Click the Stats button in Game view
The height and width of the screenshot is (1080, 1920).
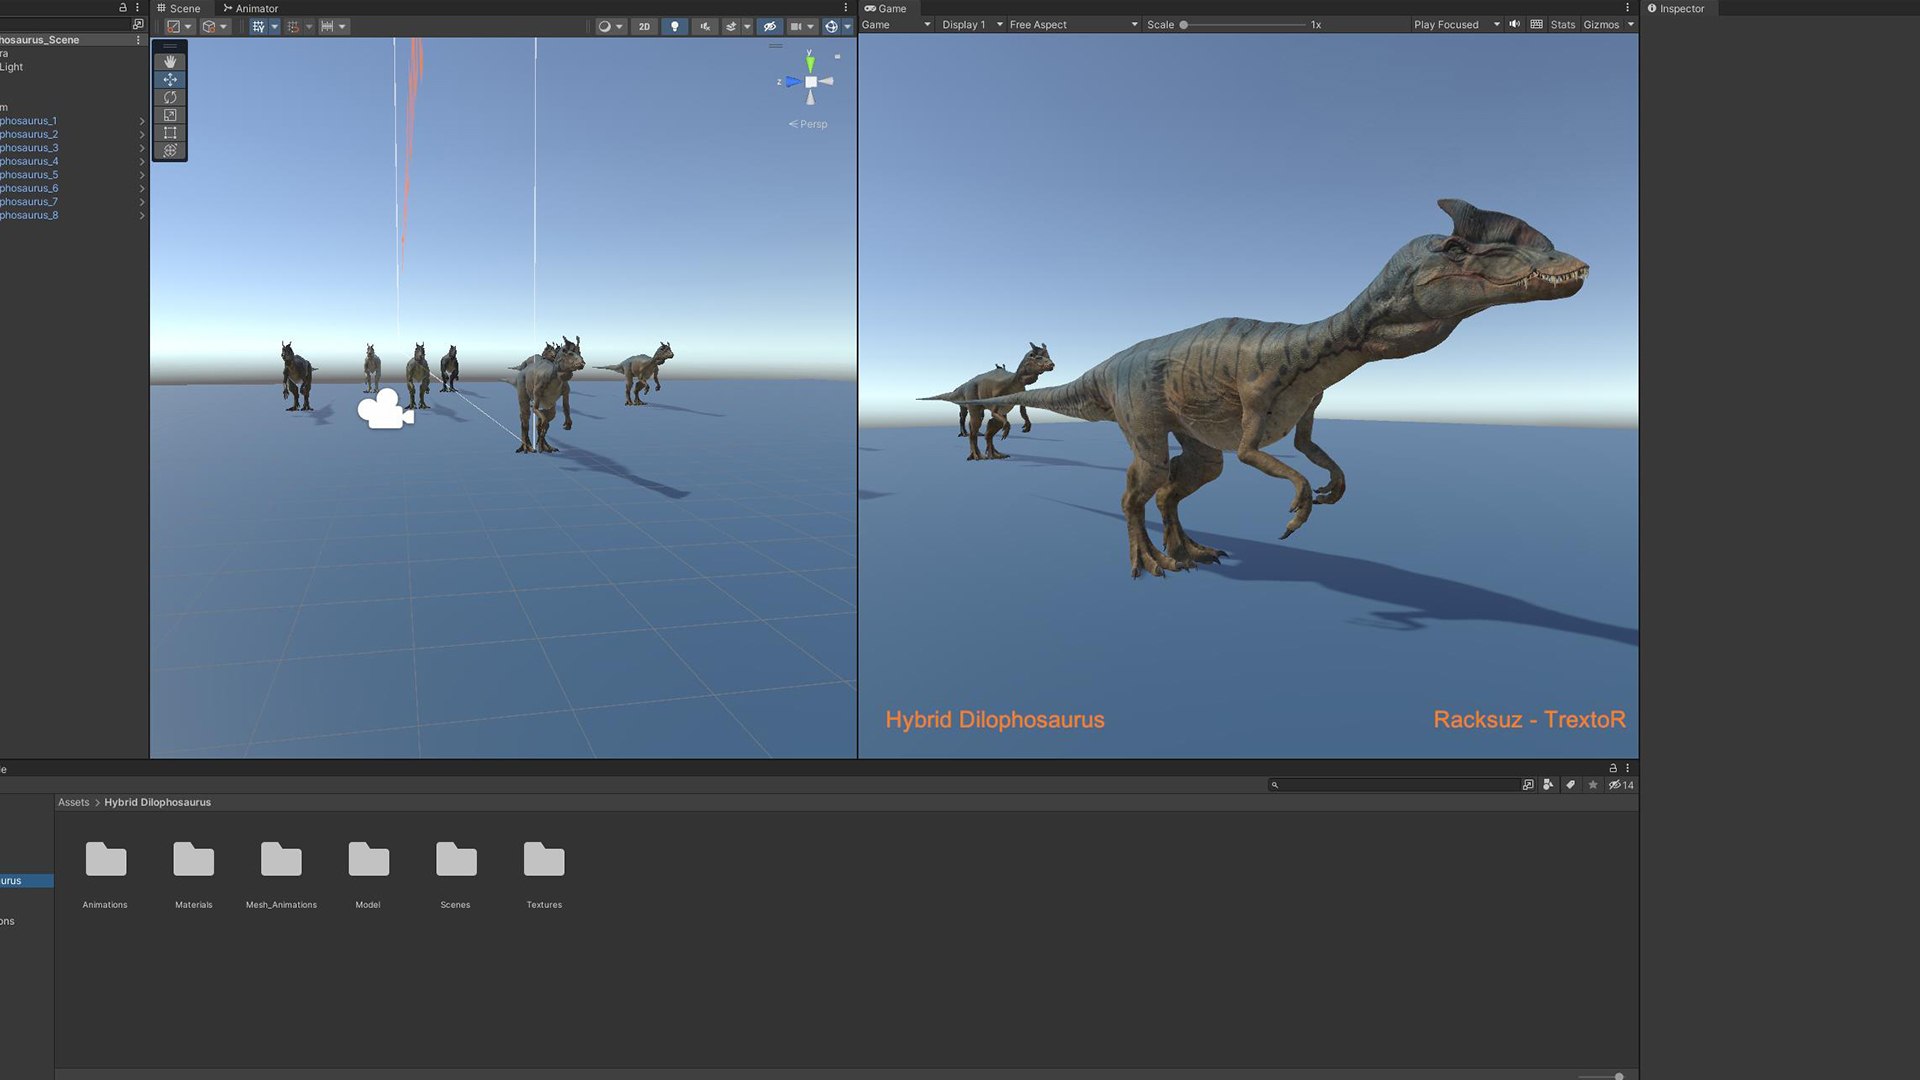point(1563,24)
